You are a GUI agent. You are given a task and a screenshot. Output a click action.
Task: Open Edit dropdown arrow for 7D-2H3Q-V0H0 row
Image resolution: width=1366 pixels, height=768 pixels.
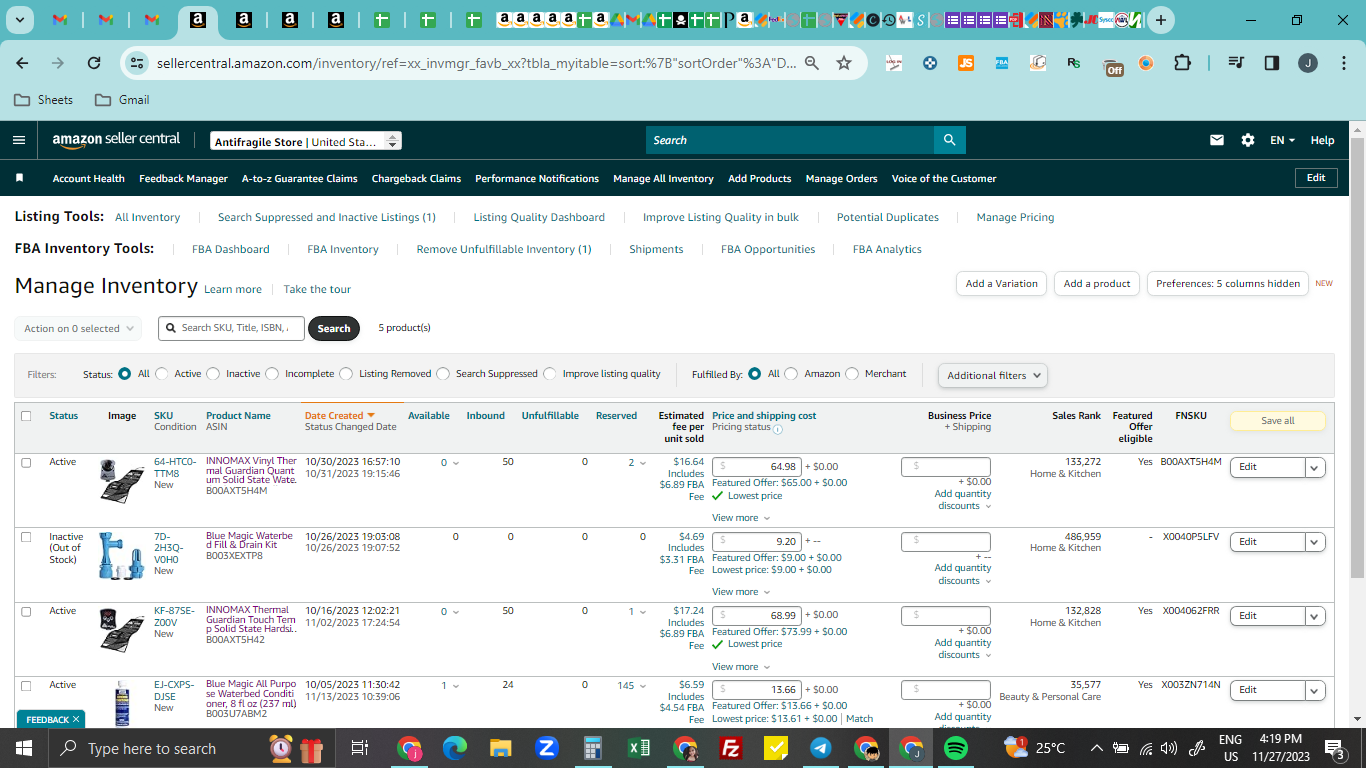[x=1315, y=542]
